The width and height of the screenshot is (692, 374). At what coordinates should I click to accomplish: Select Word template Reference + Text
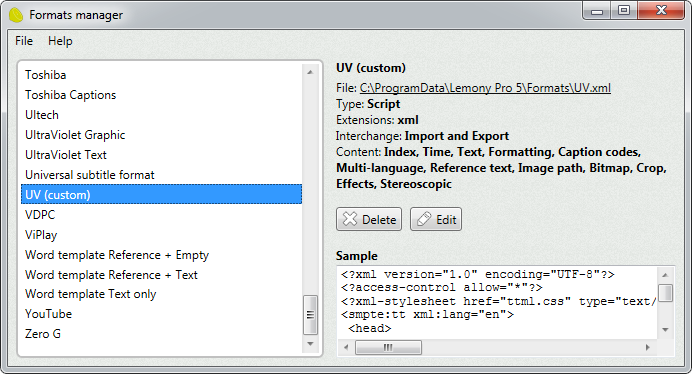pos(162,275)
